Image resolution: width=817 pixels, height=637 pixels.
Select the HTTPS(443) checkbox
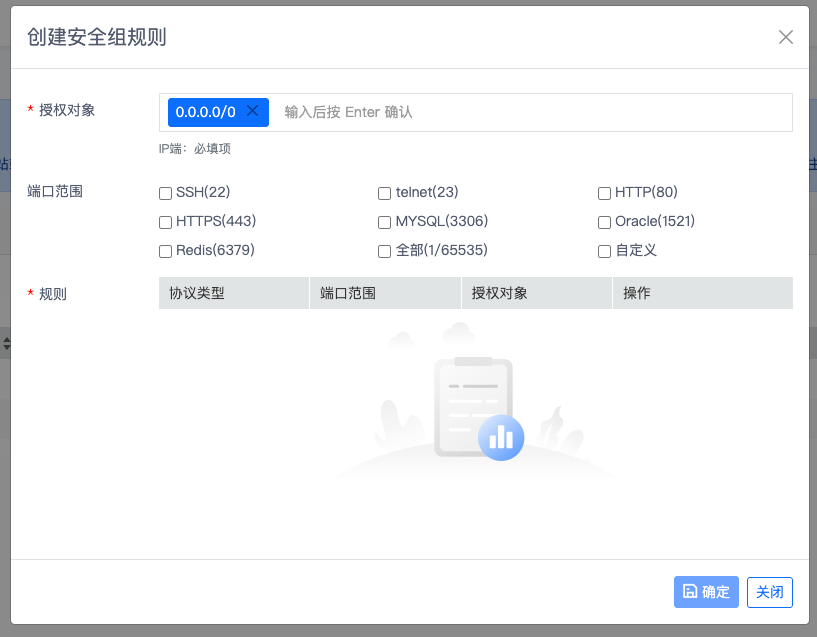[166, 222]
